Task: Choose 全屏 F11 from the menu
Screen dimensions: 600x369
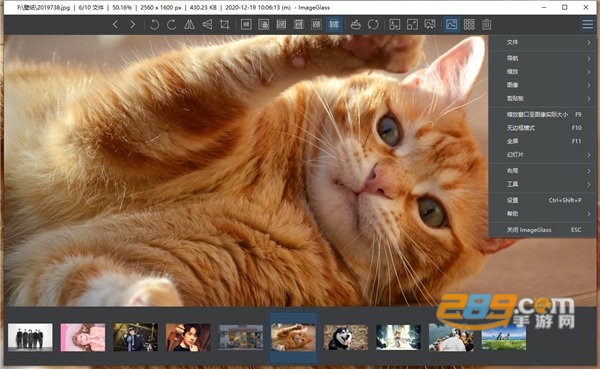Action: pos(542,141)
